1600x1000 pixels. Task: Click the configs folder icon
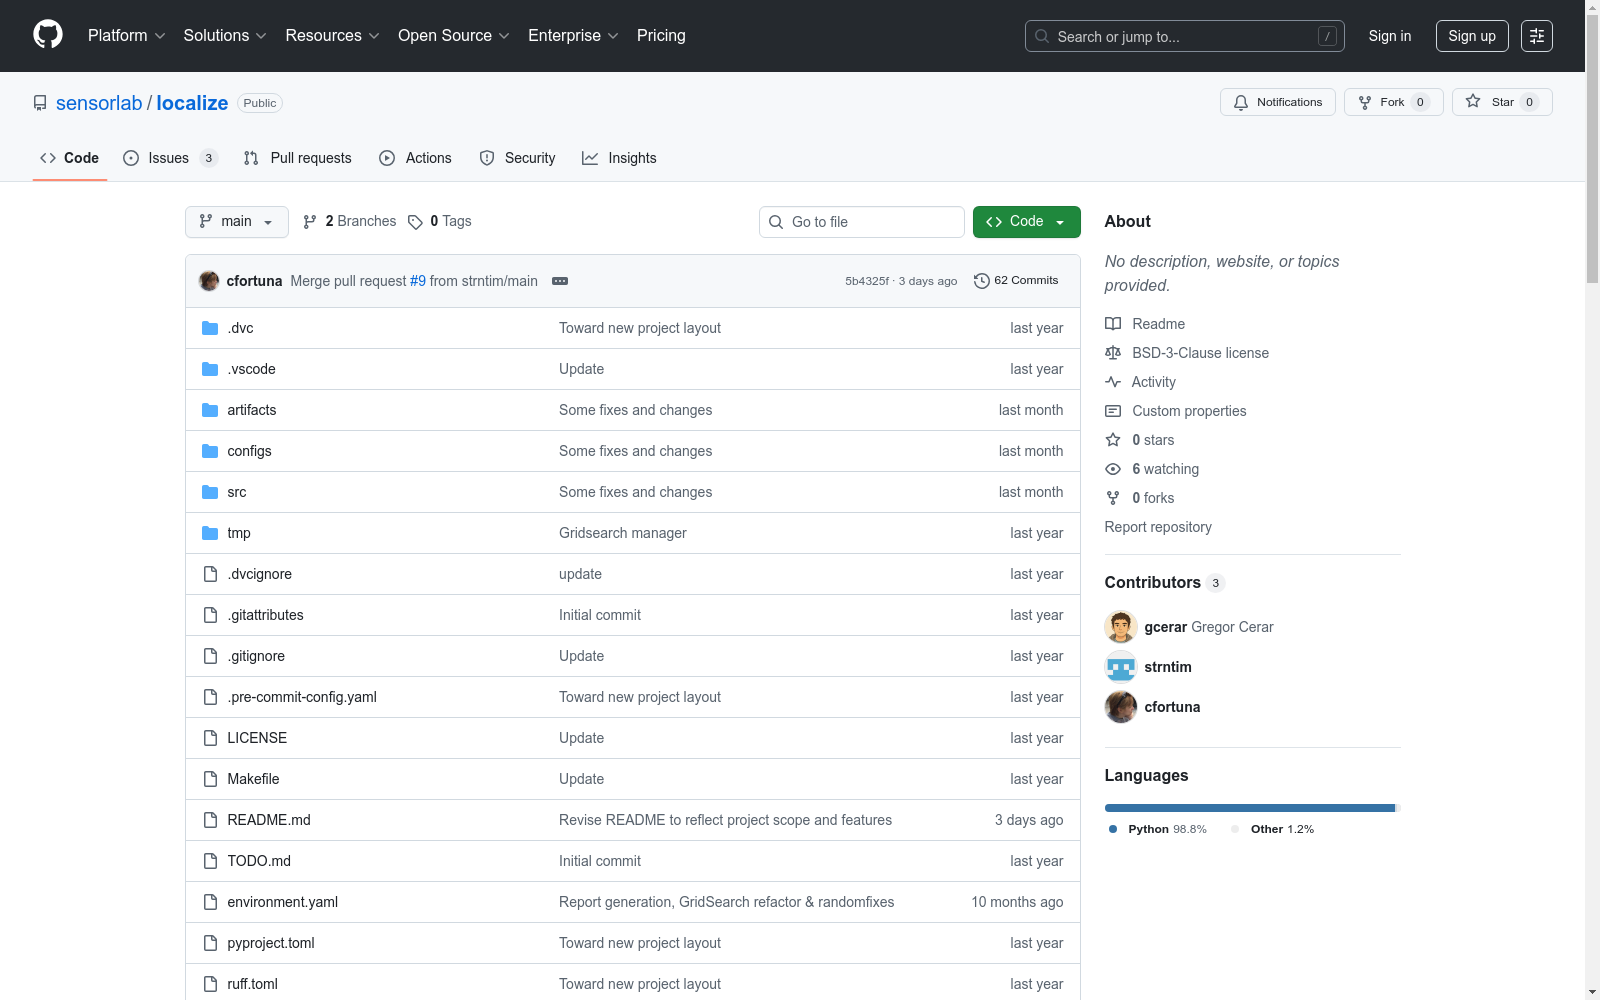pos(210,451)
